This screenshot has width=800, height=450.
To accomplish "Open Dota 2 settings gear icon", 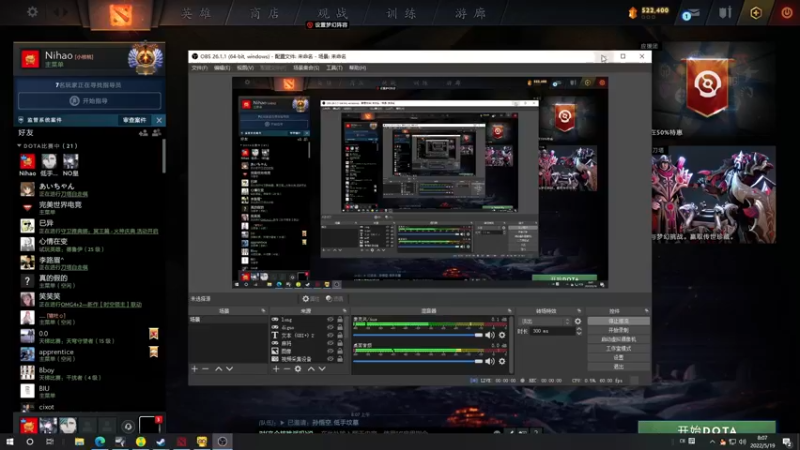I will pyautogui.click(x=32, y=12).
